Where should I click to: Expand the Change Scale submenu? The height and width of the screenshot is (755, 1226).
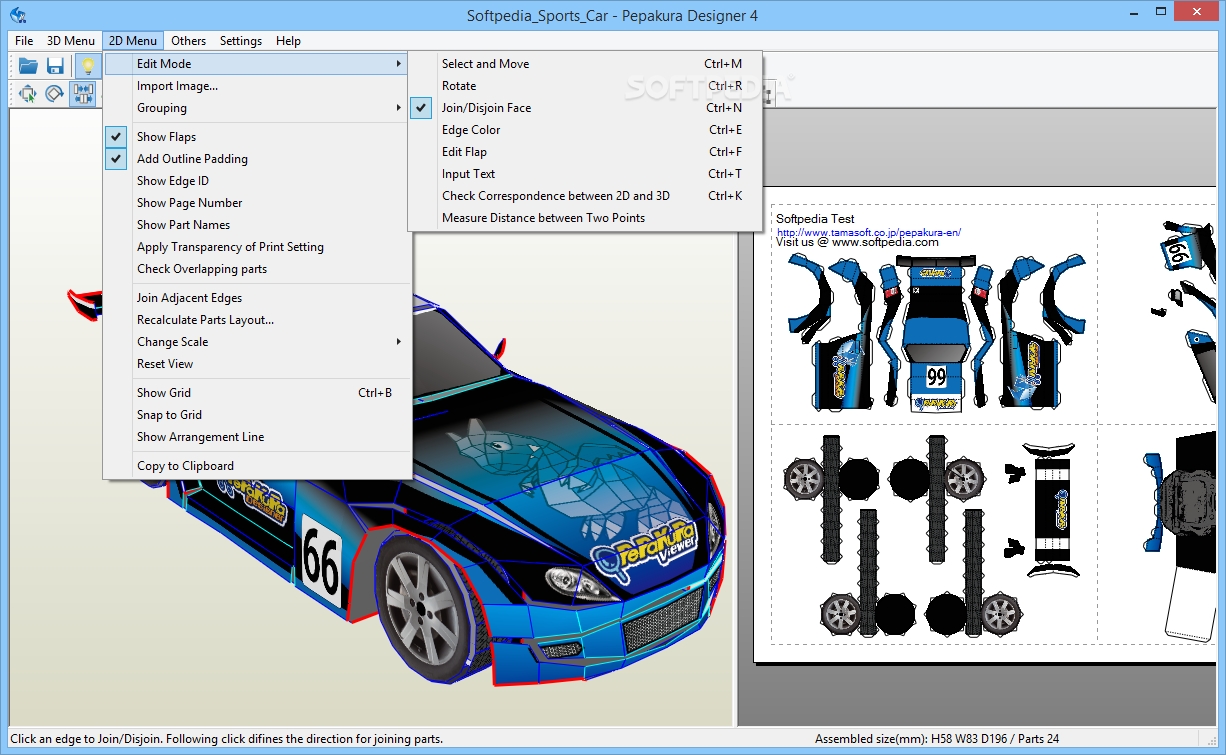coord(258,342)
